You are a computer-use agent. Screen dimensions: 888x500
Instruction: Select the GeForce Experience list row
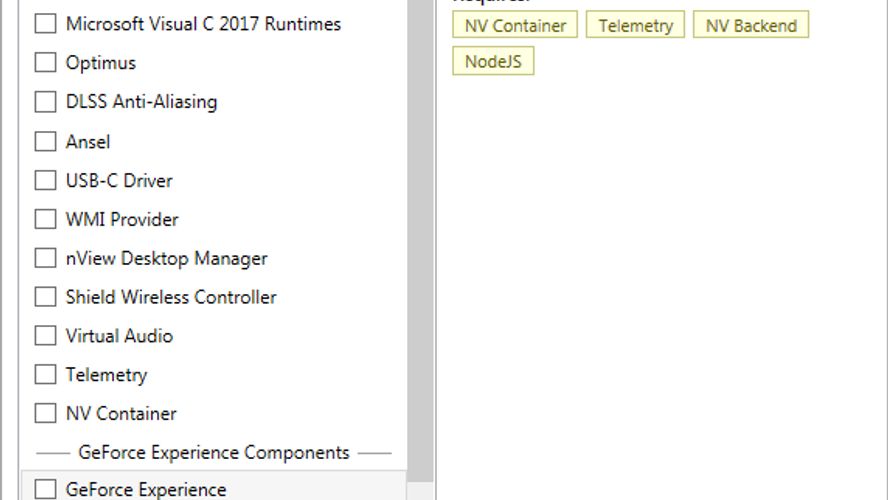pos(214,486)
